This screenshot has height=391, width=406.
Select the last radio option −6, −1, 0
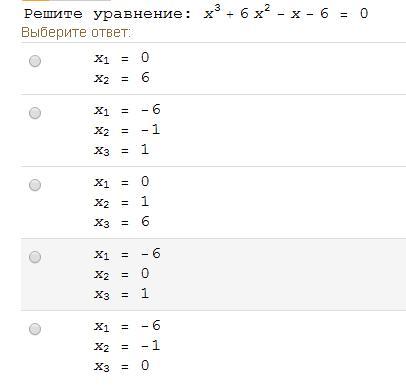click(35, 329)
